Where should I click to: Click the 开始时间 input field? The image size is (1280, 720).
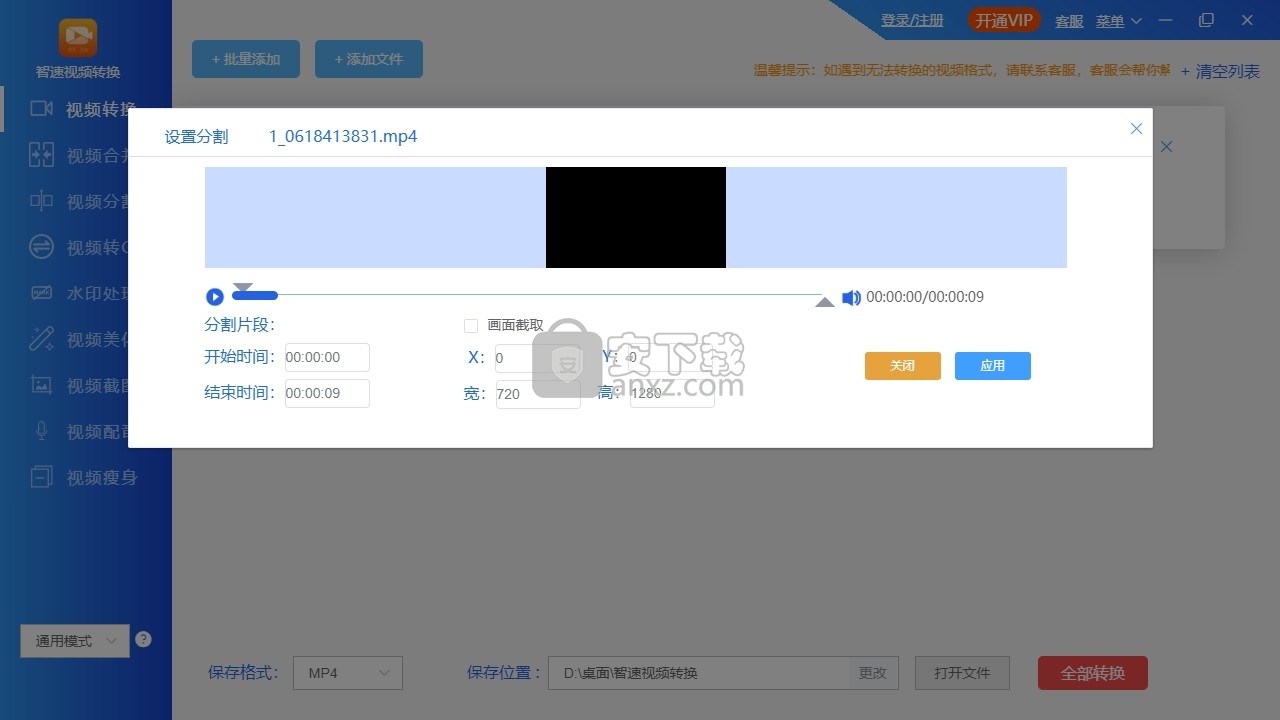click(x=327, y=357)
